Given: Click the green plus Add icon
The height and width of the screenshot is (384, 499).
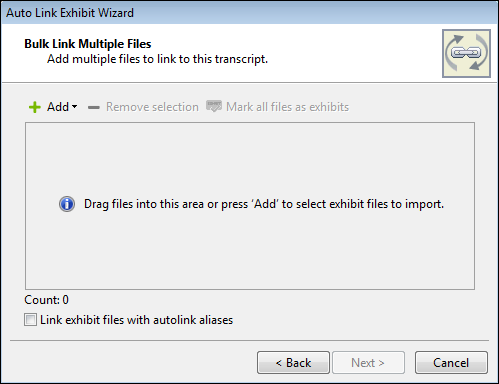Looking at the screenshot, I should pyautogui.click(x=35, y=107).
